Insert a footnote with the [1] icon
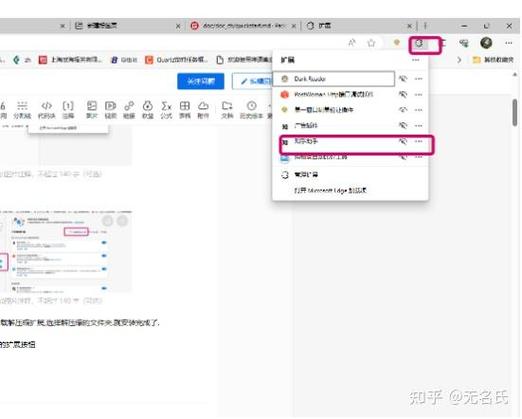 [68, 110]
